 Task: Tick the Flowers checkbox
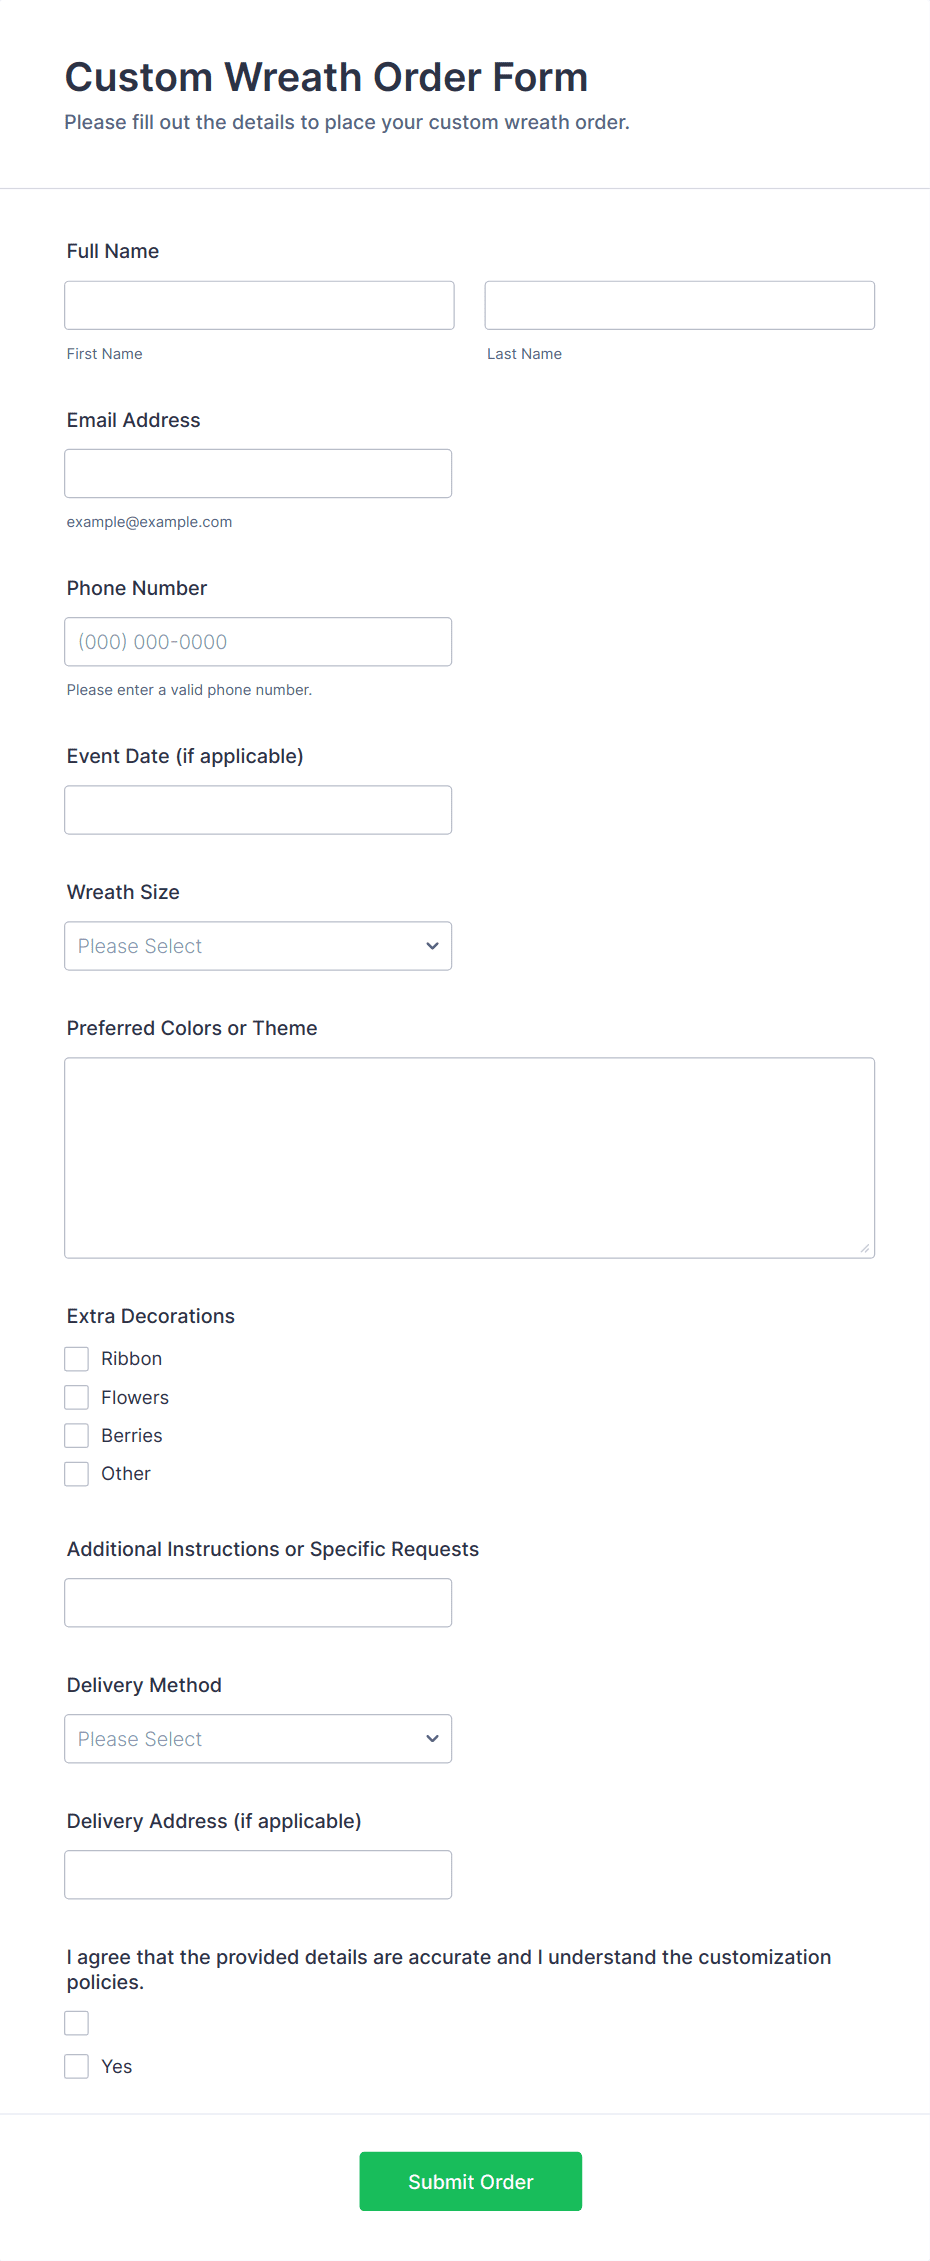click(77, 1397)
